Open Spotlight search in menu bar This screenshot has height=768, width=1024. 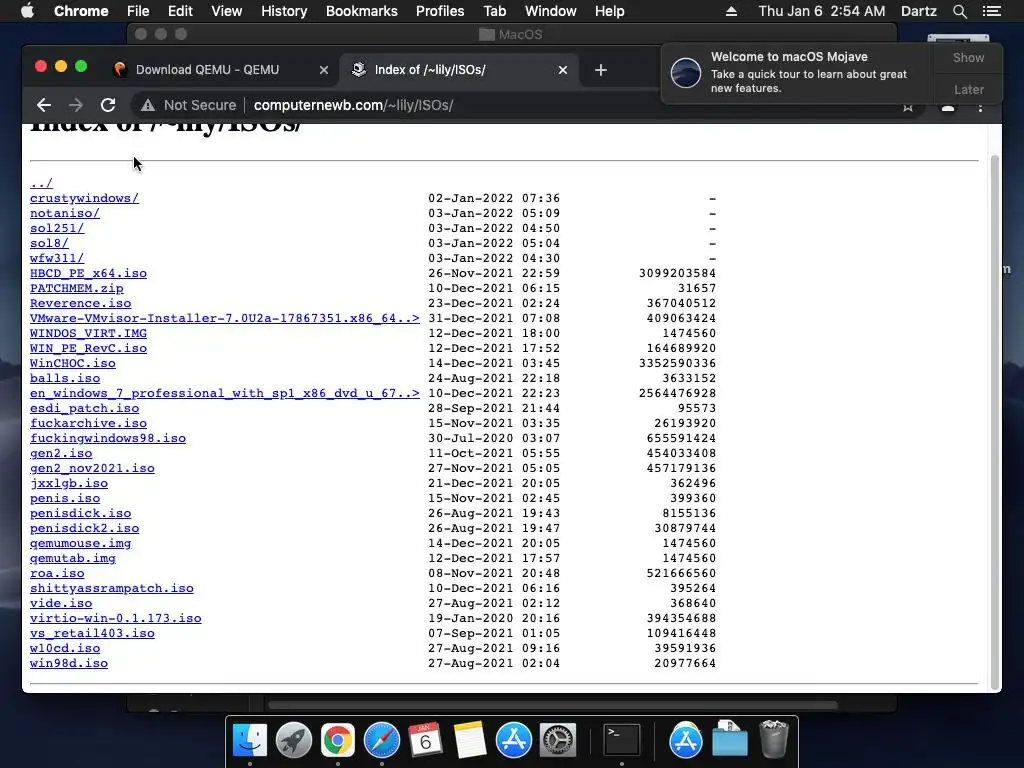[x=959, y=11]
